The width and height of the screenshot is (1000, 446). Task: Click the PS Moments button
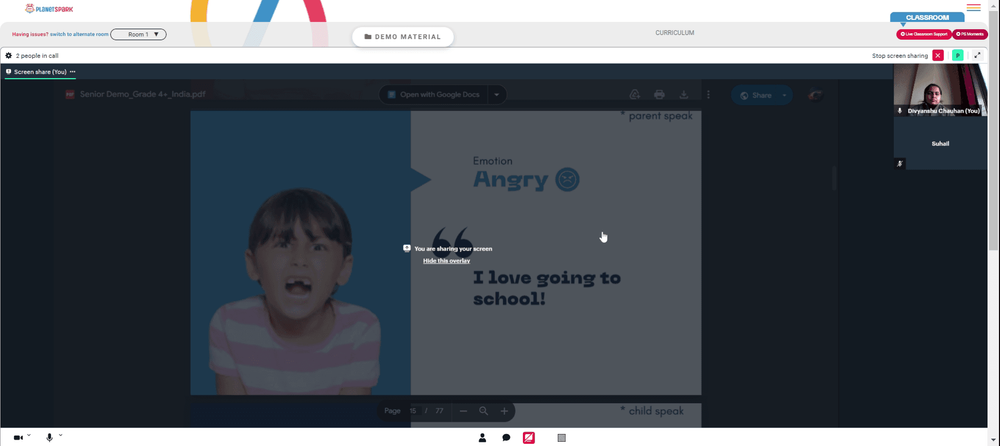(970, 34)
